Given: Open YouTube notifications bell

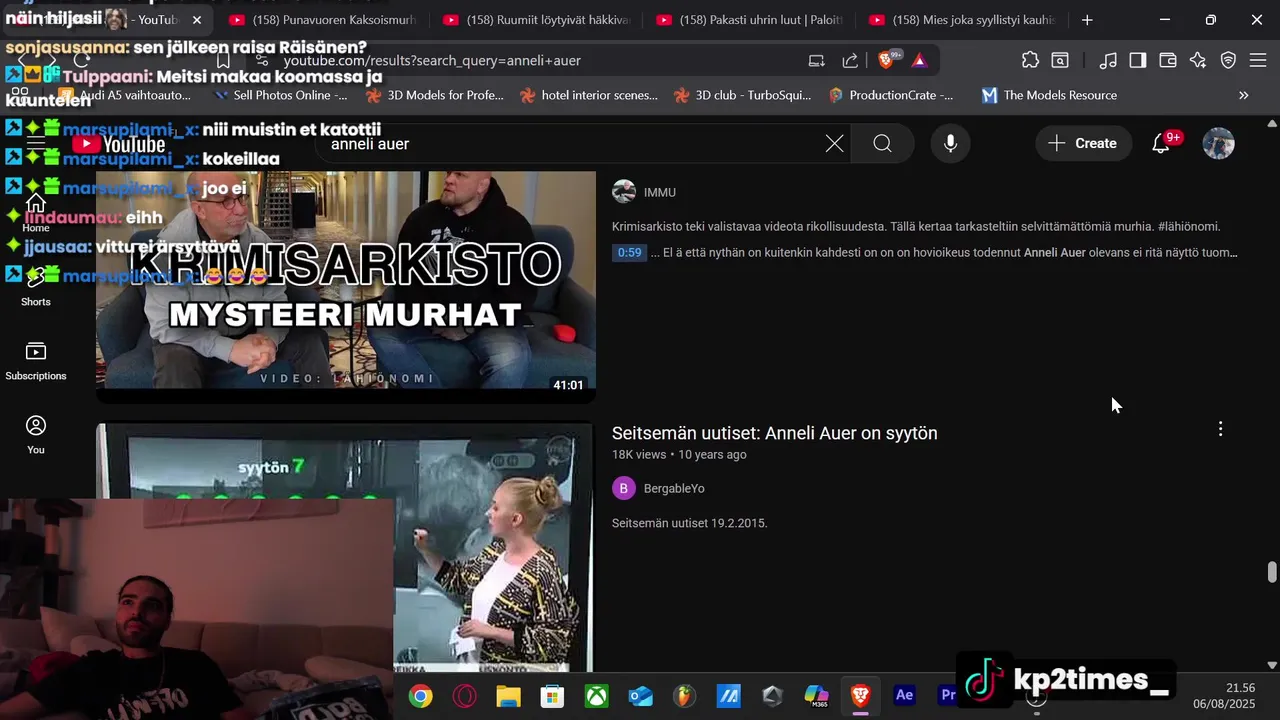Looking at the screenshot, I should 1161,143.
